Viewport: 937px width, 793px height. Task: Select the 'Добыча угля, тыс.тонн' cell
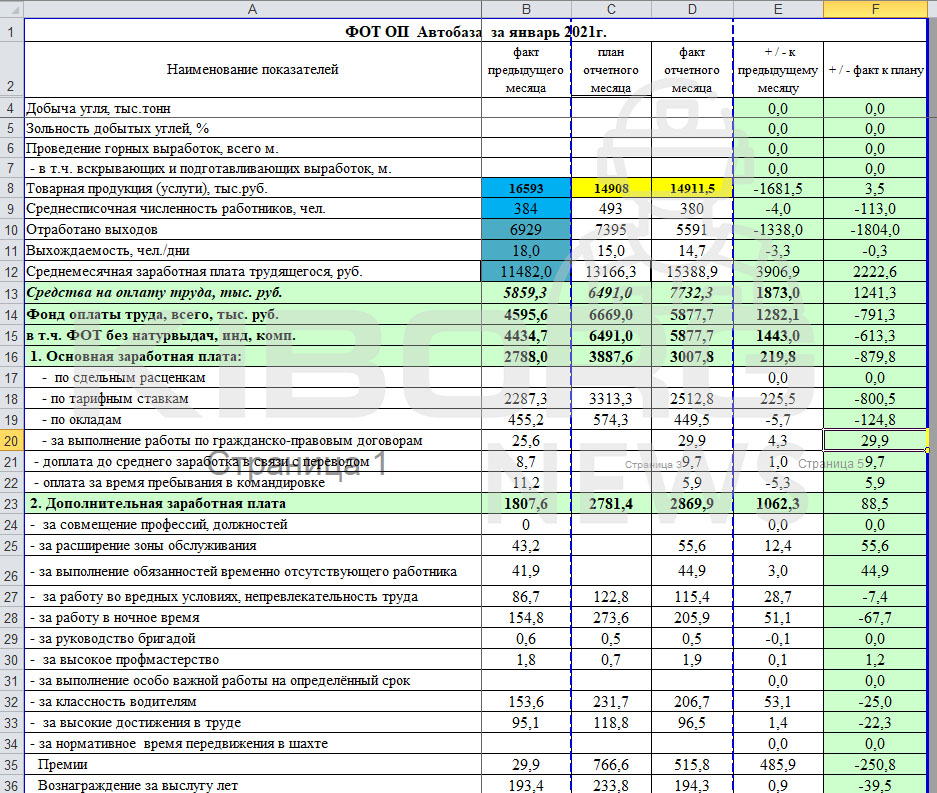point(253,108)
